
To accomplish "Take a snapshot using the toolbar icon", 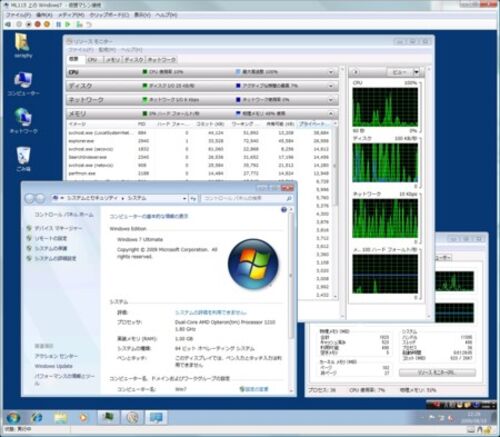I will (x=79, y=24).
